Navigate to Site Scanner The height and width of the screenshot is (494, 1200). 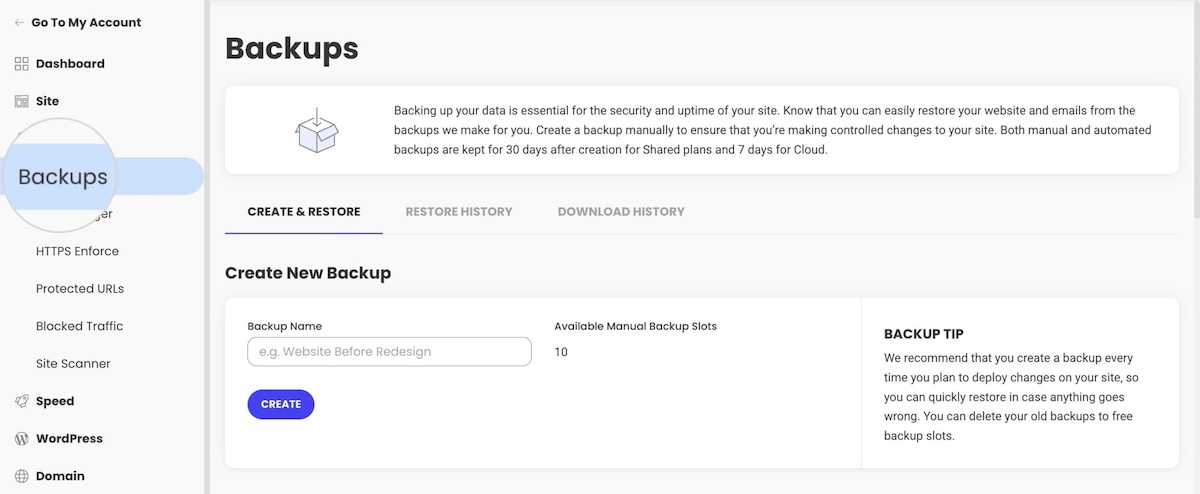pyautogui.click(x=73, y=364)
